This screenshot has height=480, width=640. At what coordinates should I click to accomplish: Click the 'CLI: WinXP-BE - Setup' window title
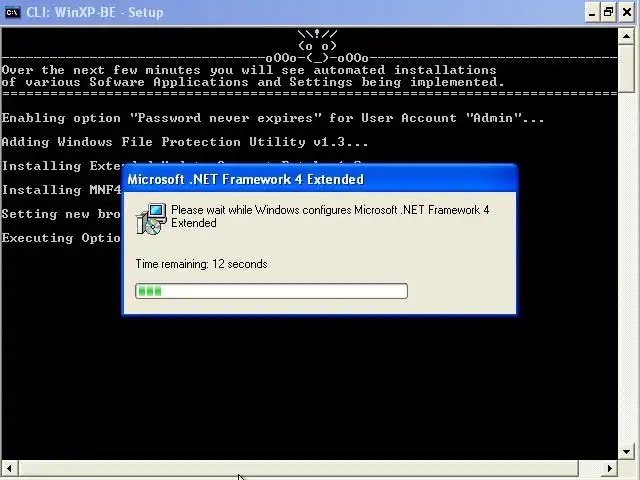pos(95,12)
